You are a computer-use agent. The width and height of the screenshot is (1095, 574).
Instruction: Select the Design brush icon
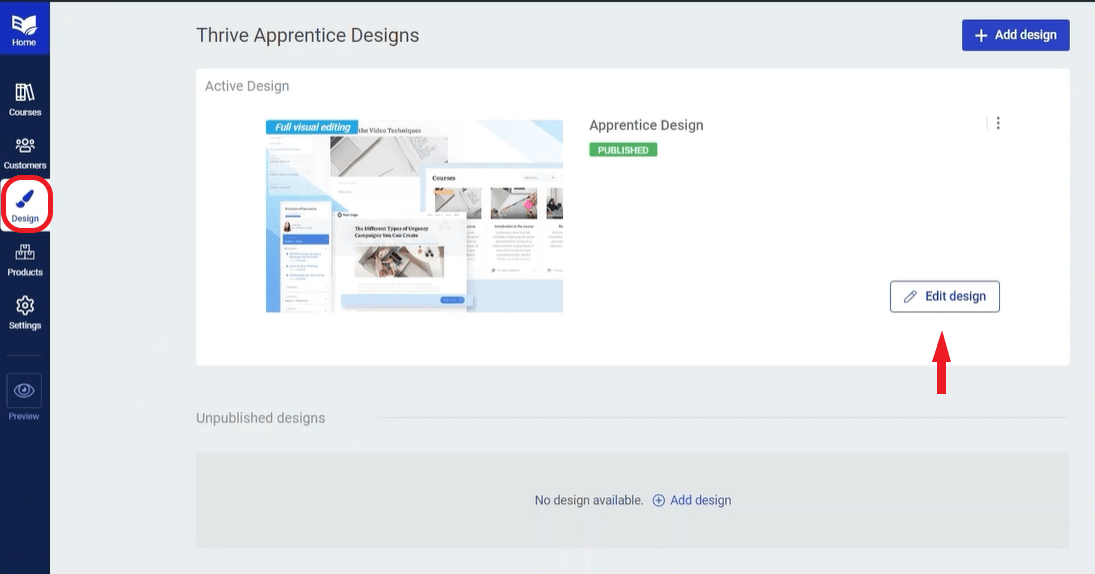click(25, 200)
